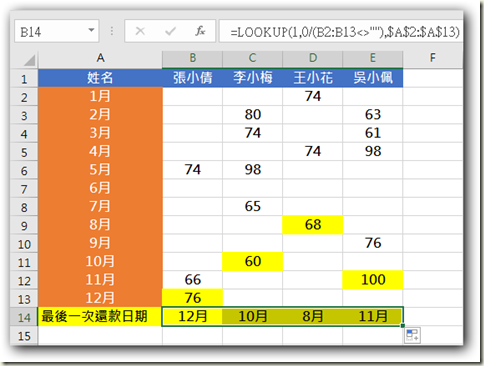Image resolution: width=484 pixels, height=366 pixels.
Task: Select the 12月 cell in column A
Action: tap(100, 298)
